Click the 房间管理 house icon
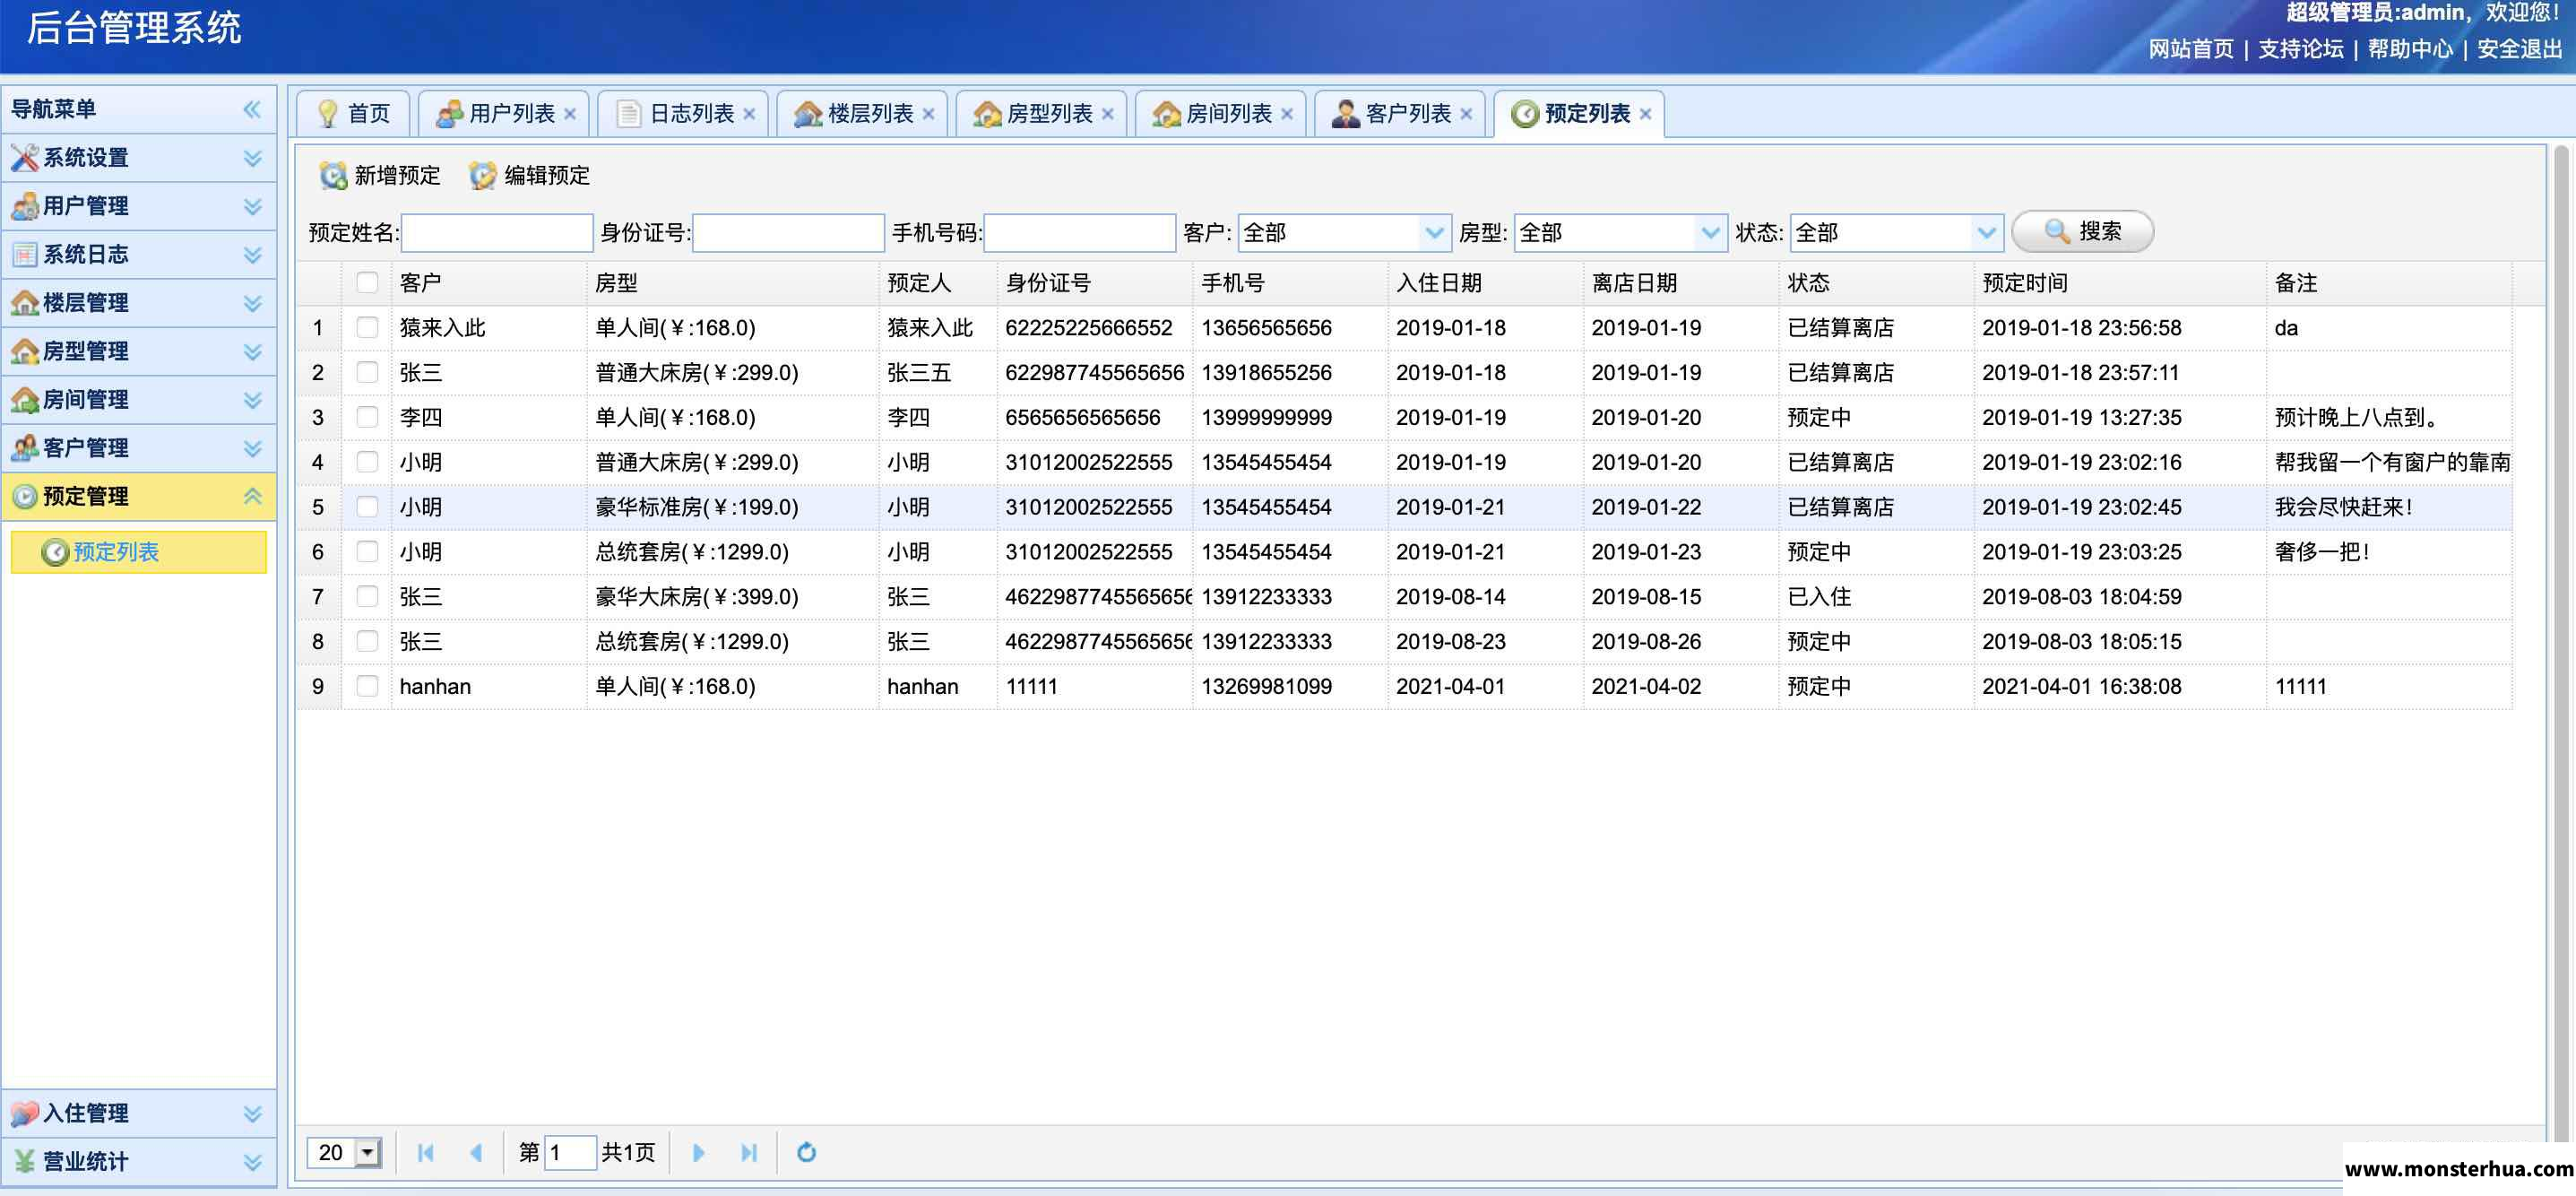This screenshot has width=2576, height=1196. [24, 399]
